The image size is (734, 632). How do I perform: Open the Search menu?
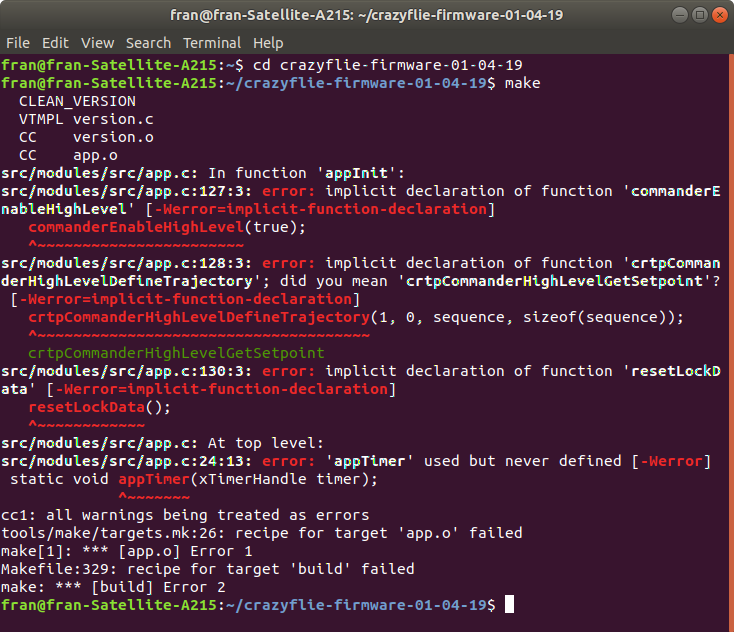(x=148, y=43)
